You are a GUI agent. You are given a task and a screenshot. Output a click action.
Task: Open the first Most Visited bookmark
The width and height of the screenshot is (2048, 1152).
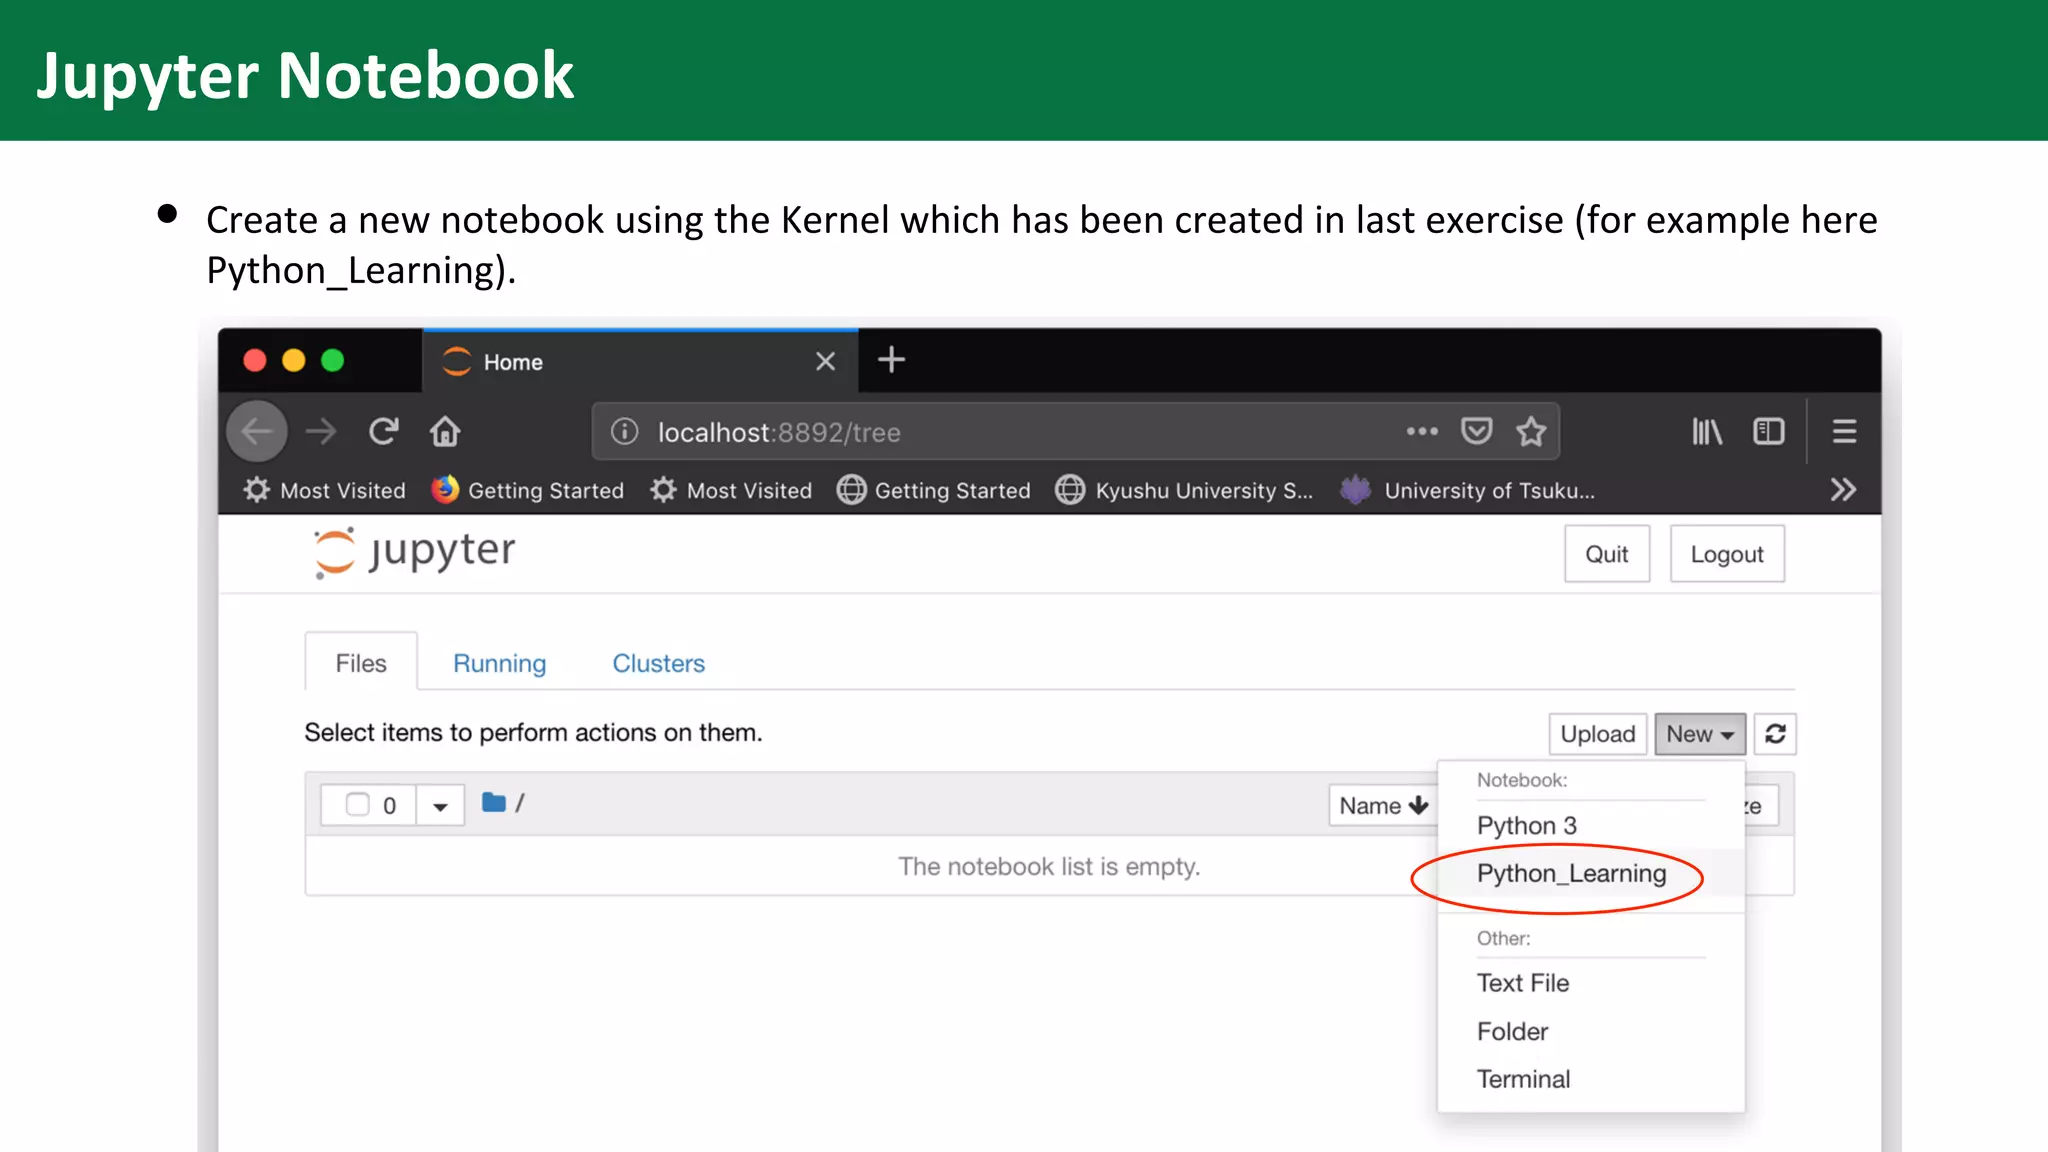[325, 490]
